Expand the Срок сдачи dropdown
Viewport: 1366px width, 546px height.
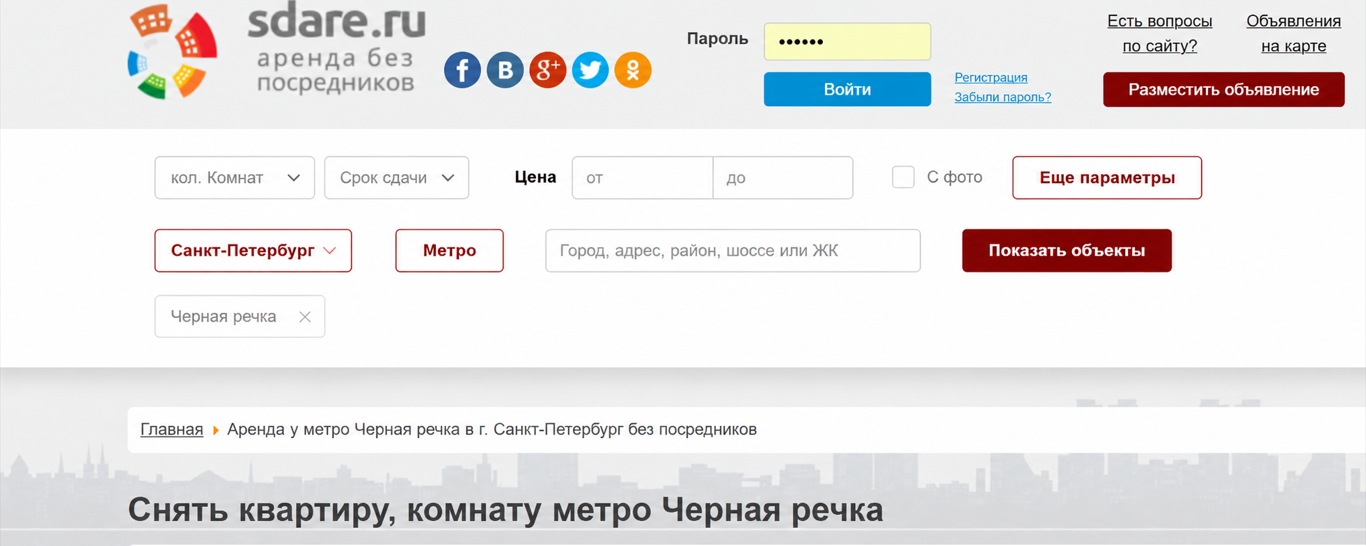click(397, 178)
